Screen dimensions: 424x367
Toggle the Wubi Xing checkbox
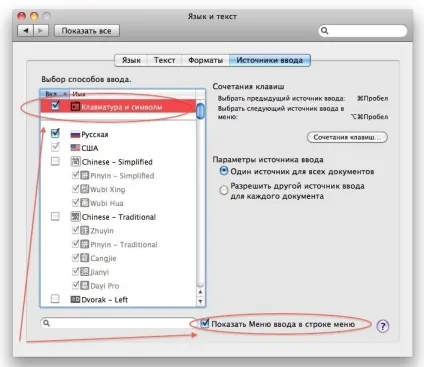click(76, 189)
